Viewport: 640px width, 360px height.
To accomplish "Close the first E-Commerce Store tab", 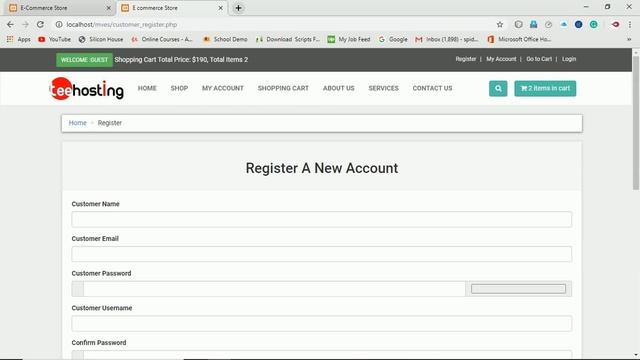I will (109, 8).
